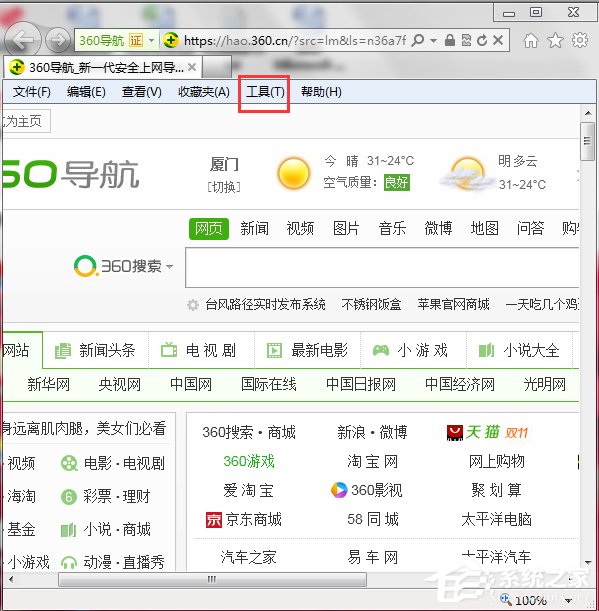
Task: Click the vertical scrollbar thumb
Action: 587,141
